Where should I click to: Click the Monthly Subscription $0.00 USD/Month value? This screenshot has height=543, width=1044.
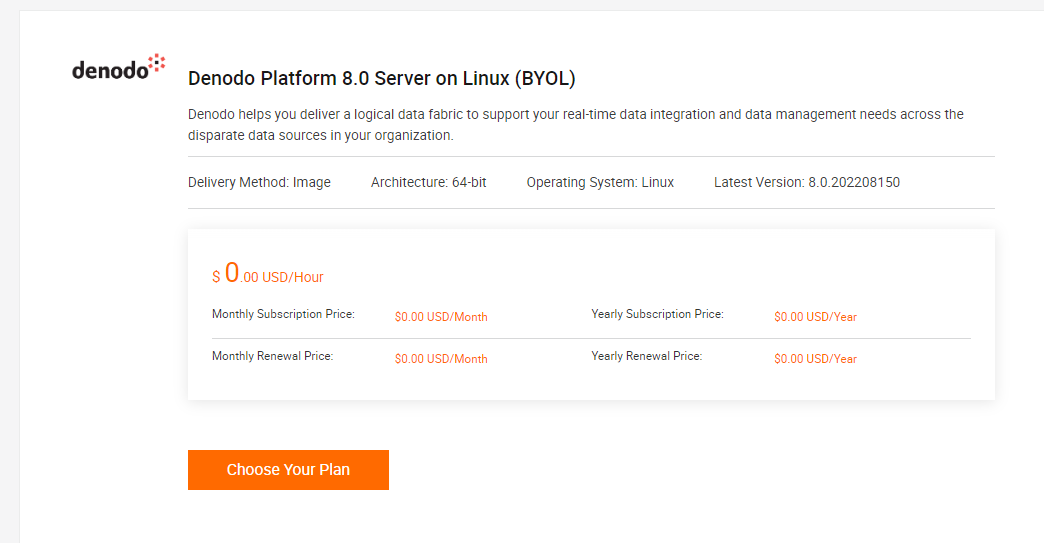coord(441,317)
